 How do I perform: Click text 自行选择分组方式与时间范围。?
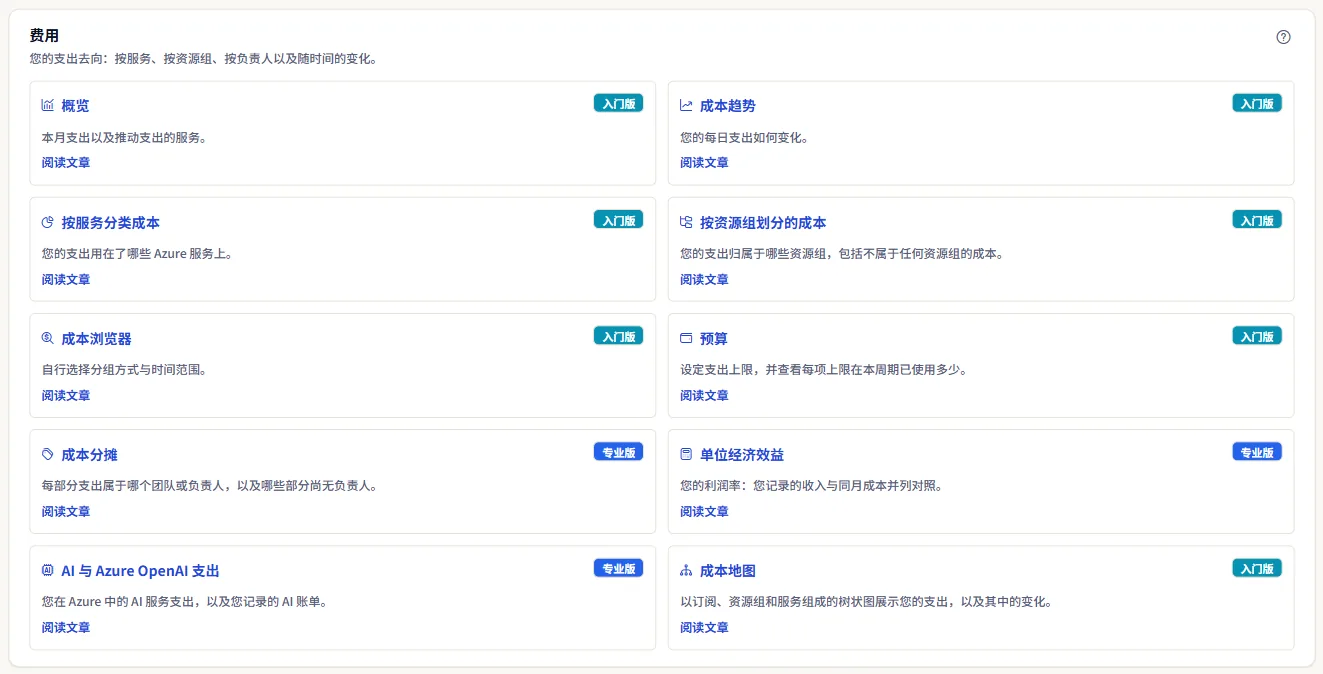point(124,370)
